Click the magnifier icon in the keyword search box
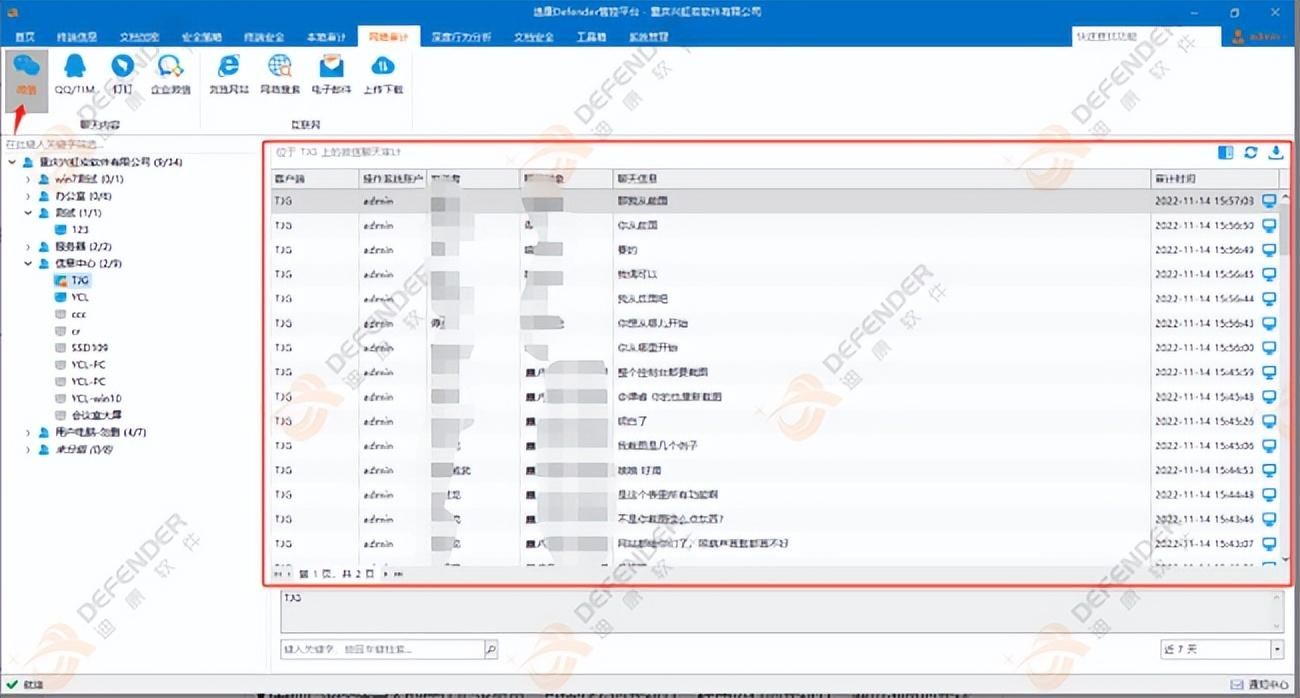 490,649
